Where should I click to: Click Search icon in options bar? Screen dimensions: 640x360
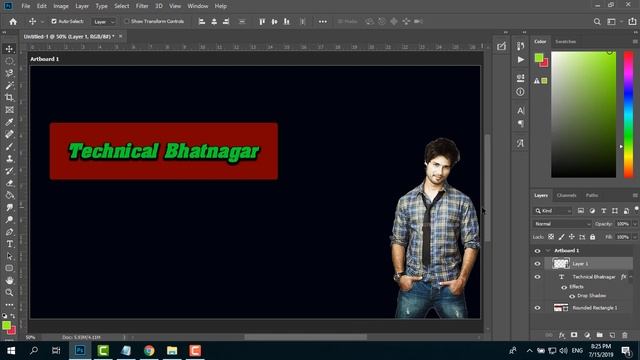597,22
